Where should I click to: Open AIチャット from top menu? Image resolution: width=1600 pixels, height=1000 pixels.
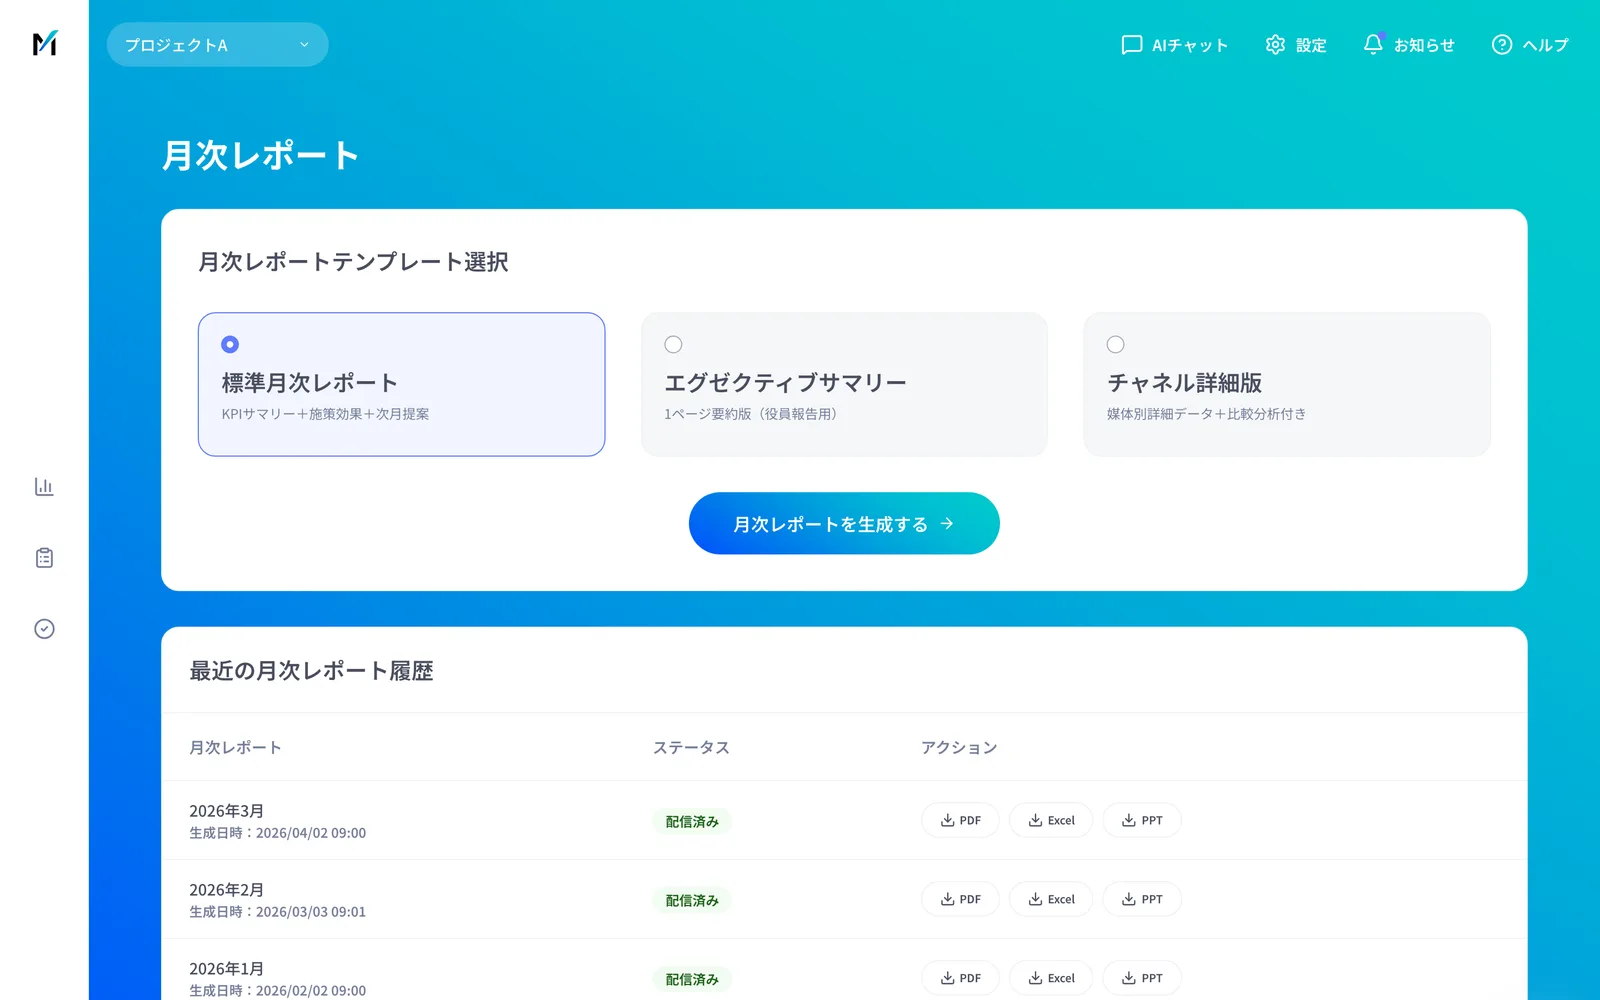[x=1174, y=45]
